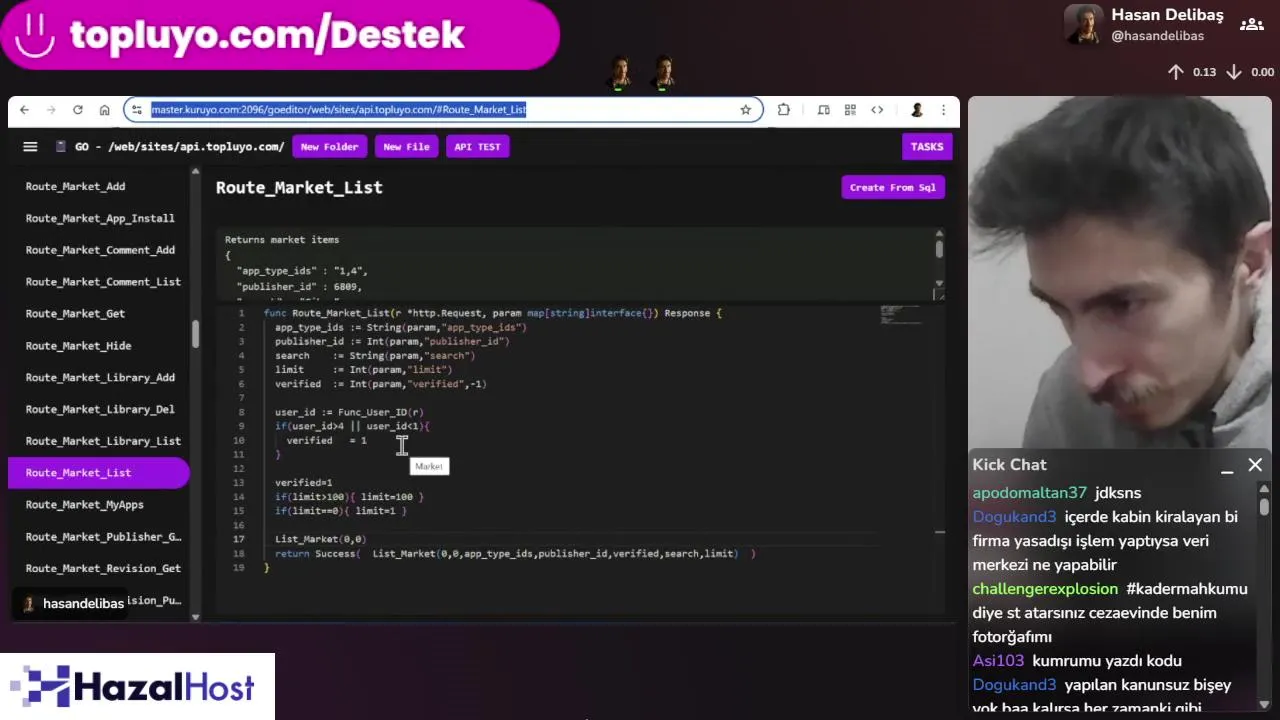Select Route_Market_List in sidebar
The width and height of the screenshot is (1280, 720).
(x=98, y=473)
